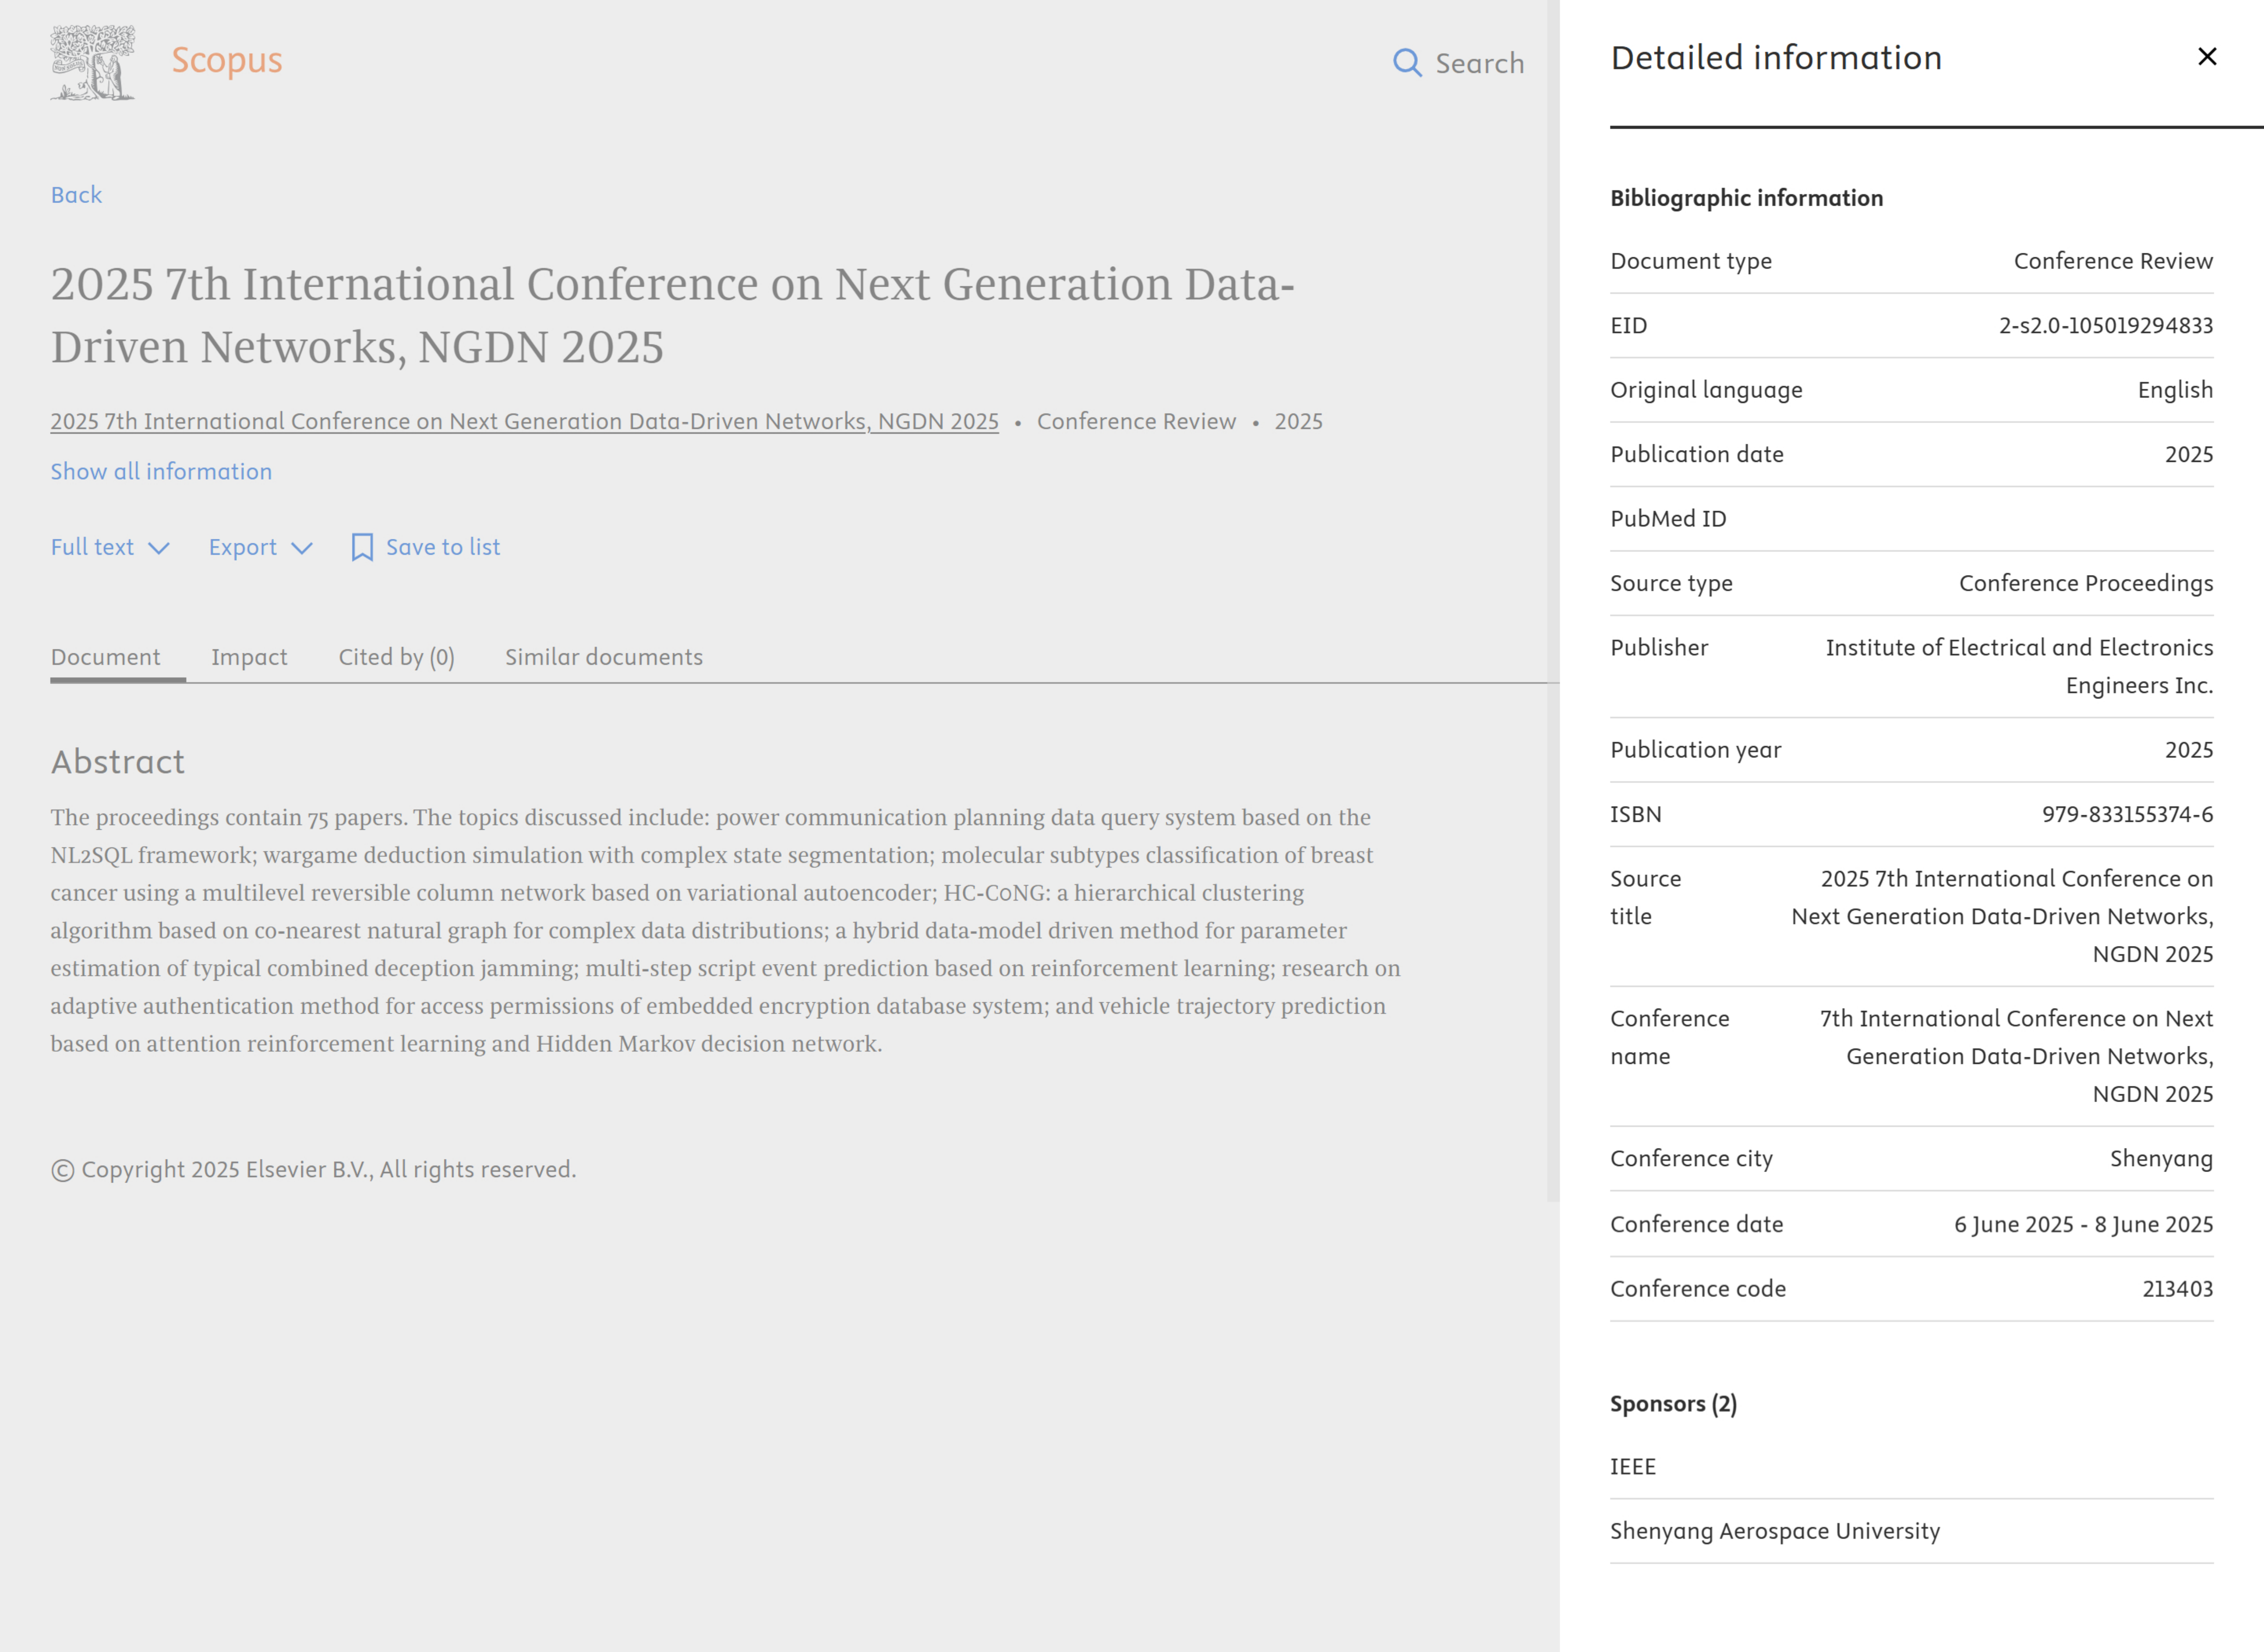Click the bookmark icon beside Save to list
2264x1652 pixels.
[x=362, y=547]
